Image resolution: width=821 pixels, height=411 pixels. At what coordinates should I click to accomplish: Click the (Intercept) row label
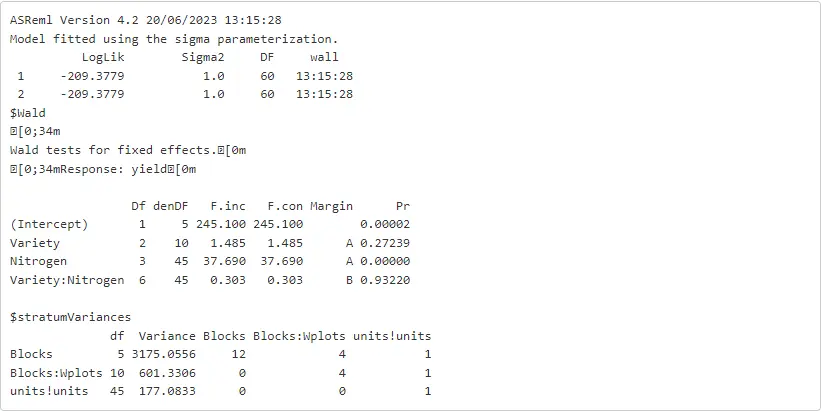49,224
